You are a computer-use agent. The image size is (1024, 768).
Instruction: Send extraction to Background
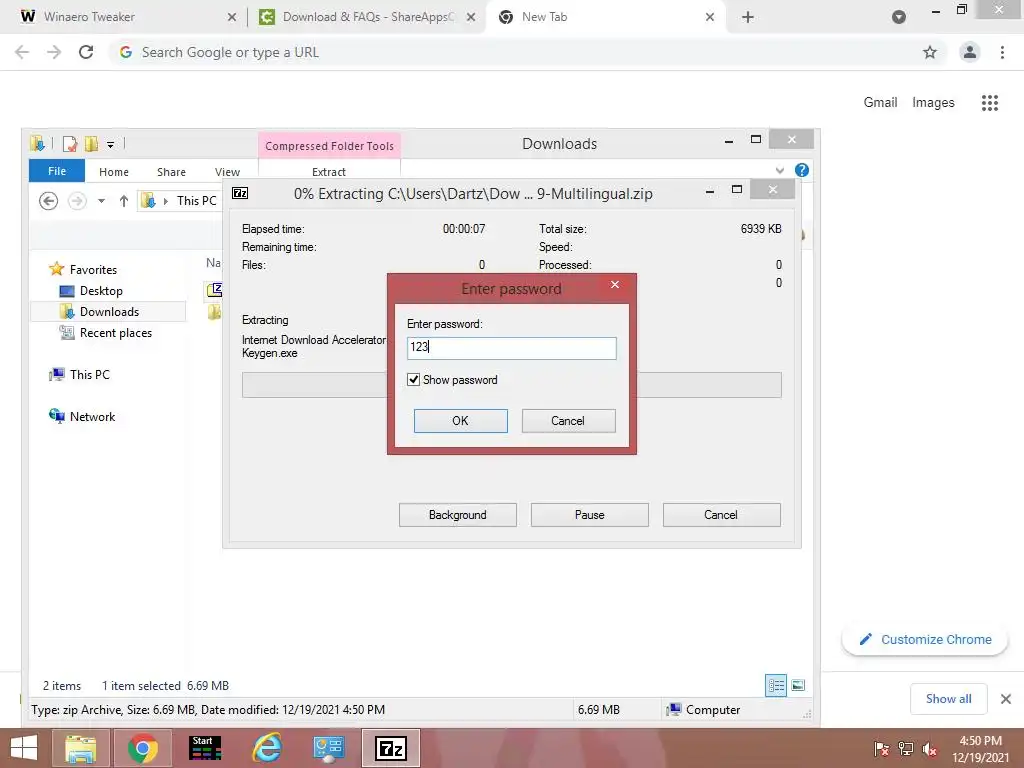pos(457,515)
